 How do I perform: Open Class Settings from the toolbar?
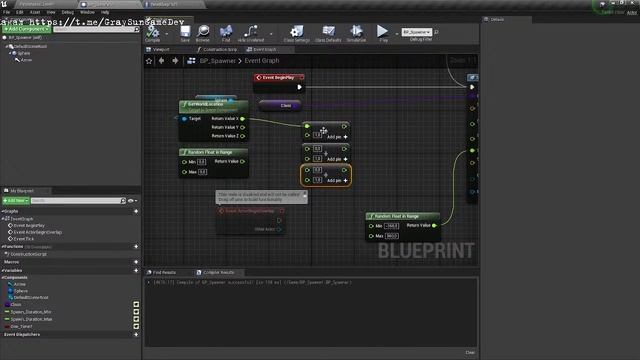coord(297,33)
